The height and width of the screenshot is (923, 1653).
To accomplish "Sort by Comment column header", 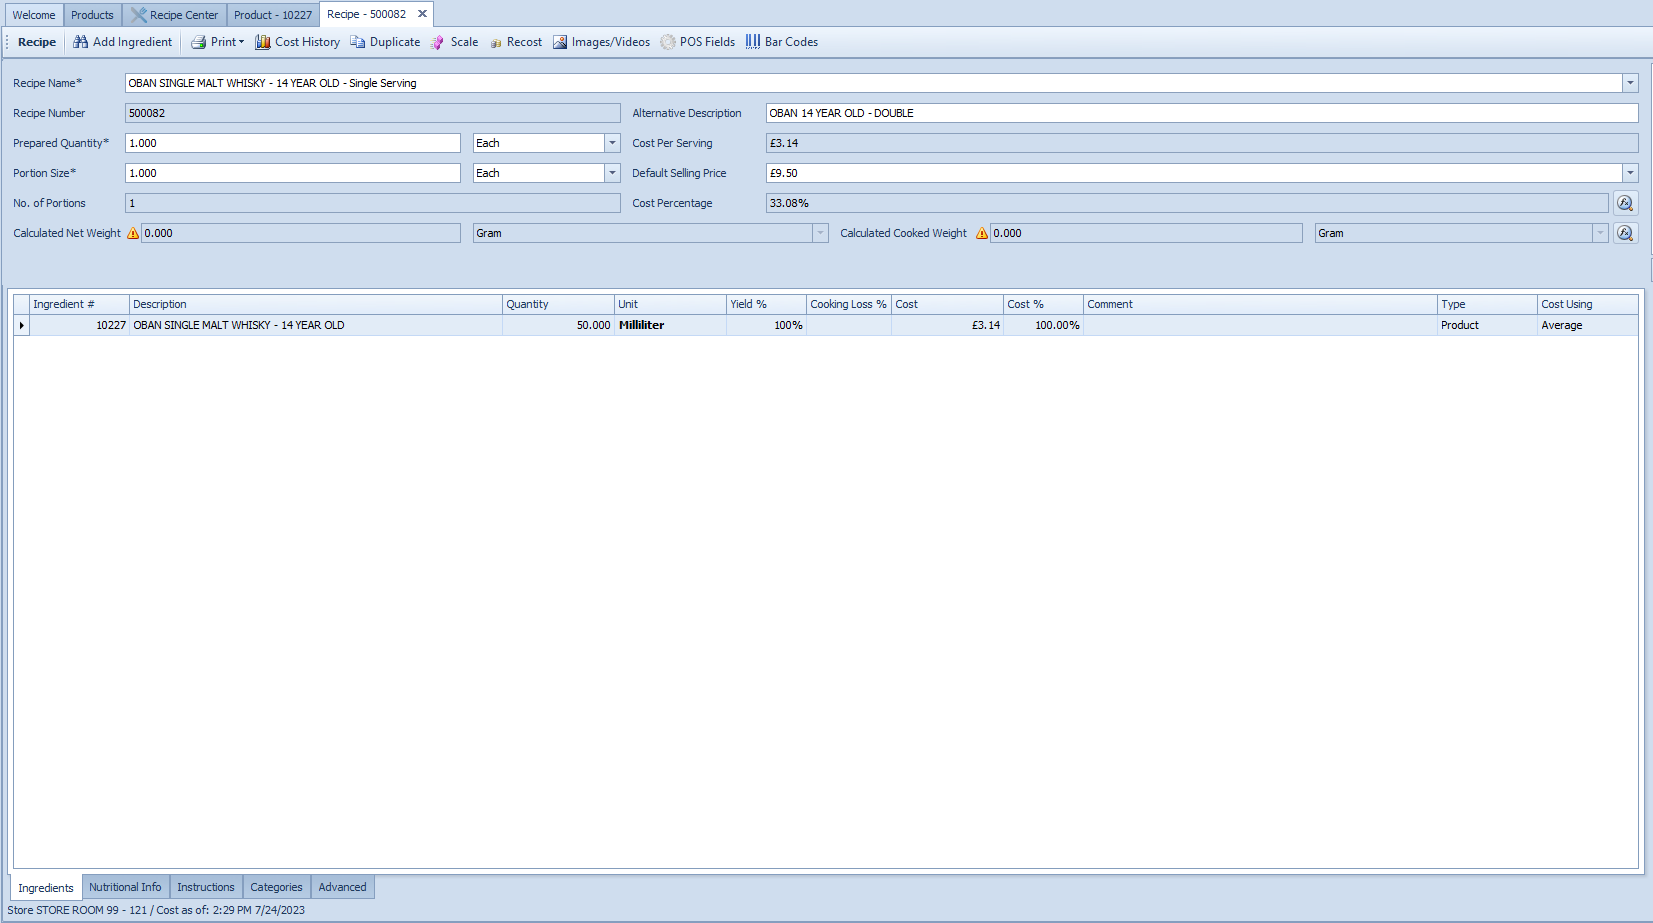I will pos(1260,304).
